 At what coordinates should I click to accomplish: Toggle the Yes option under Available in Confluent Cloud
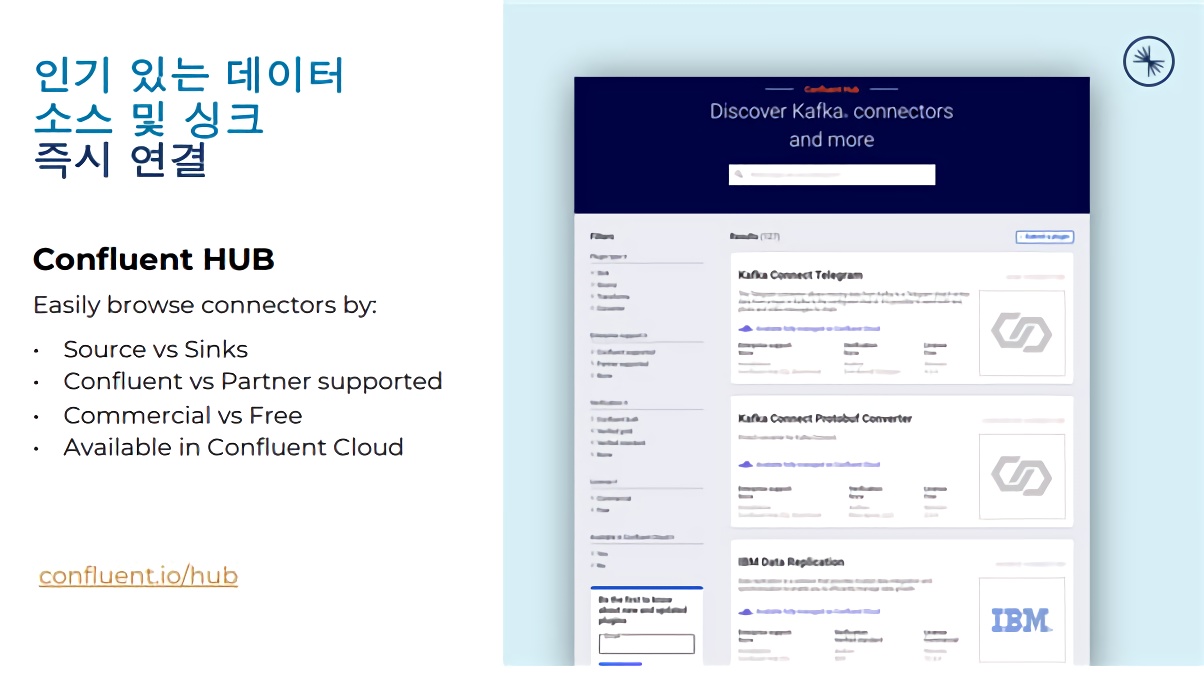pos(602,553)
